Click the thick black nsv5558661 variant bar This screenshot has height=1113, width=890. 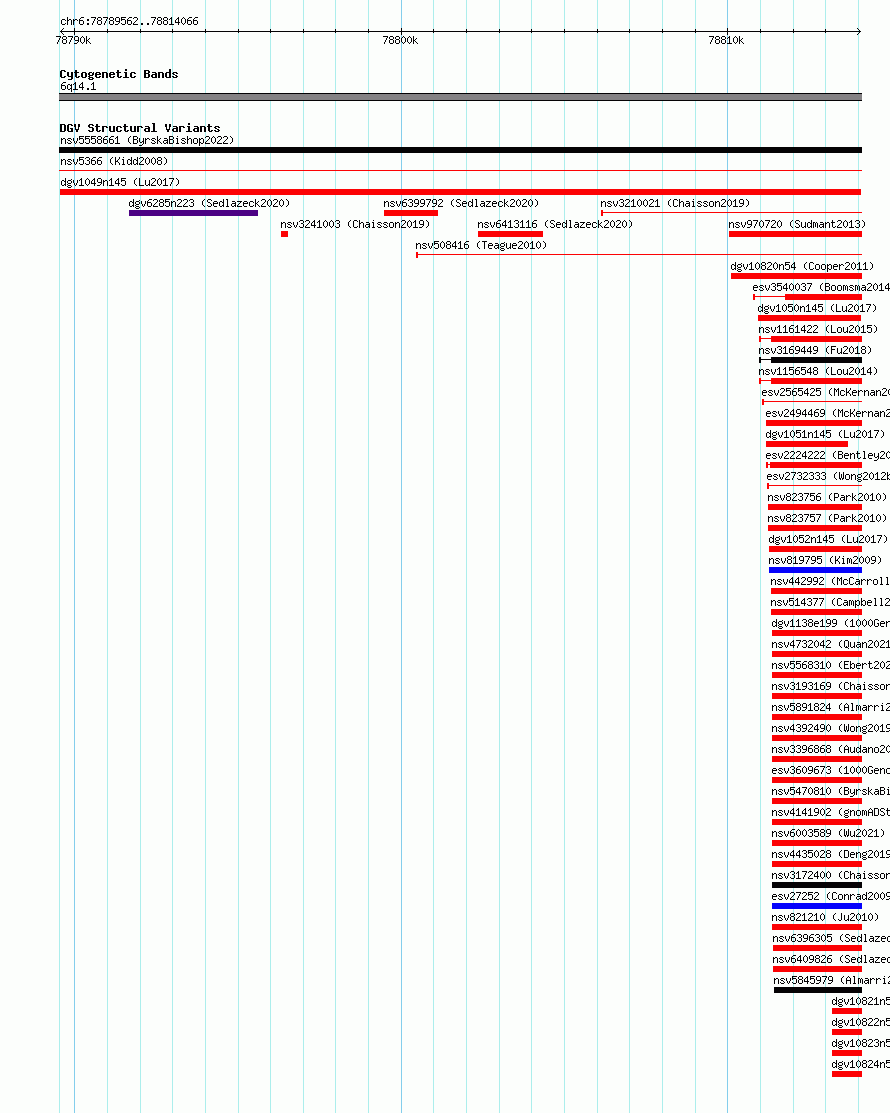[x=461, y=150]
